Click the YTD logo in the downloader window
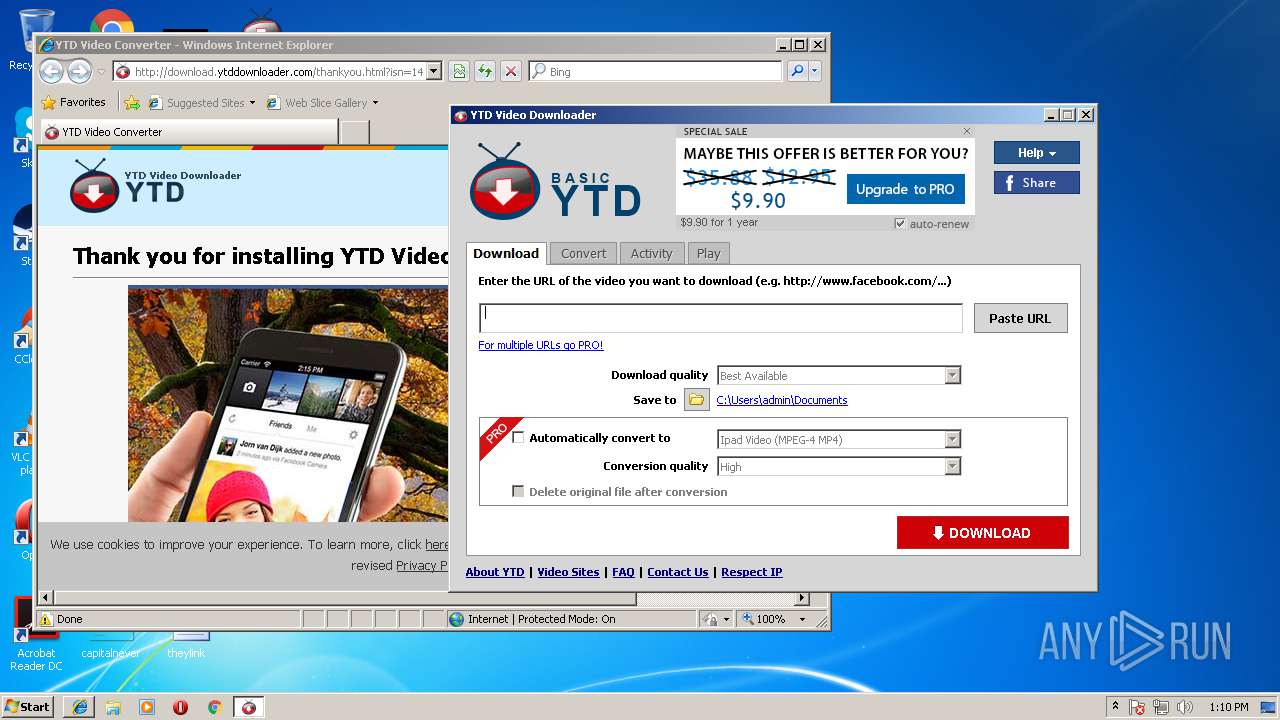1280x720 pixels. 555,182
